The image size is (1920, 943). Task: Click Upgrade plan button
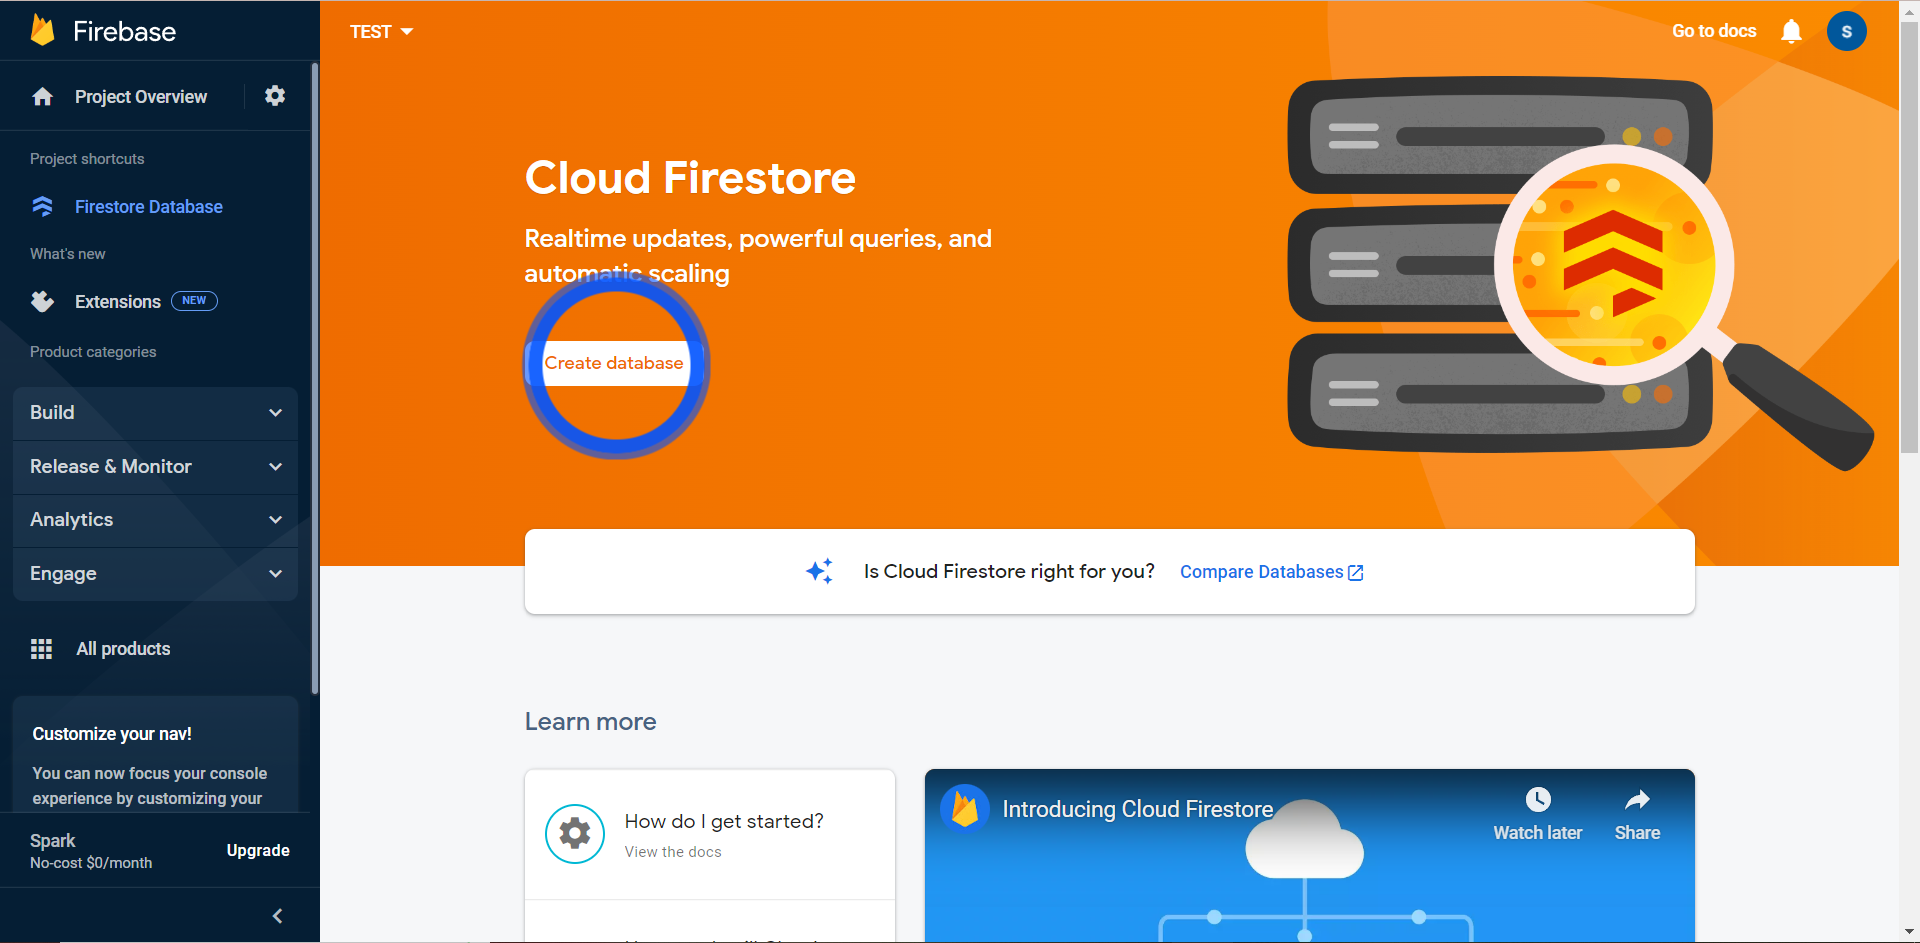pyautogui.click(x=258, y=850)
